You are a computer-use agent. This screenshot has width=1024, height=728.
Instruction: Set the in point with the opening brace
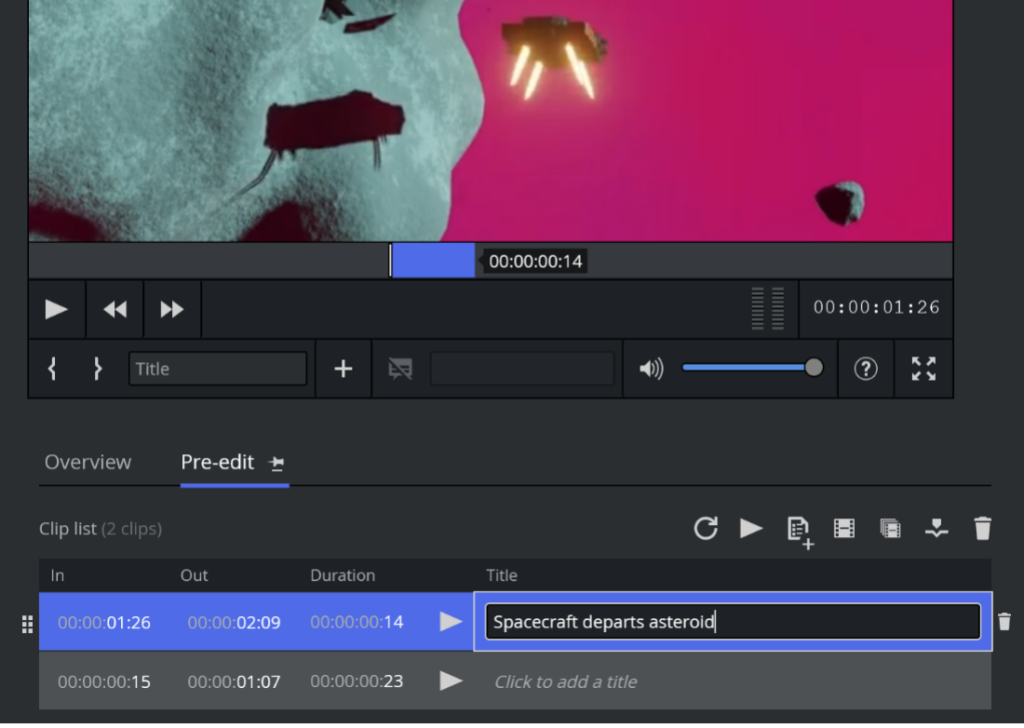coord(53,369)
